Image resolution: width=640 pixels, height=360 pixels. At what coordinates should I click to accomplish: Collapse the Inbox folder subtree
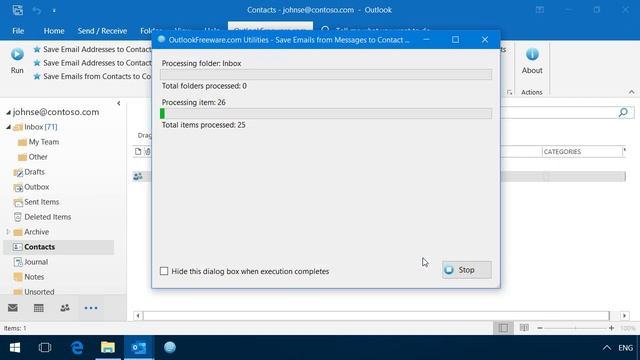tap(8, 127)
